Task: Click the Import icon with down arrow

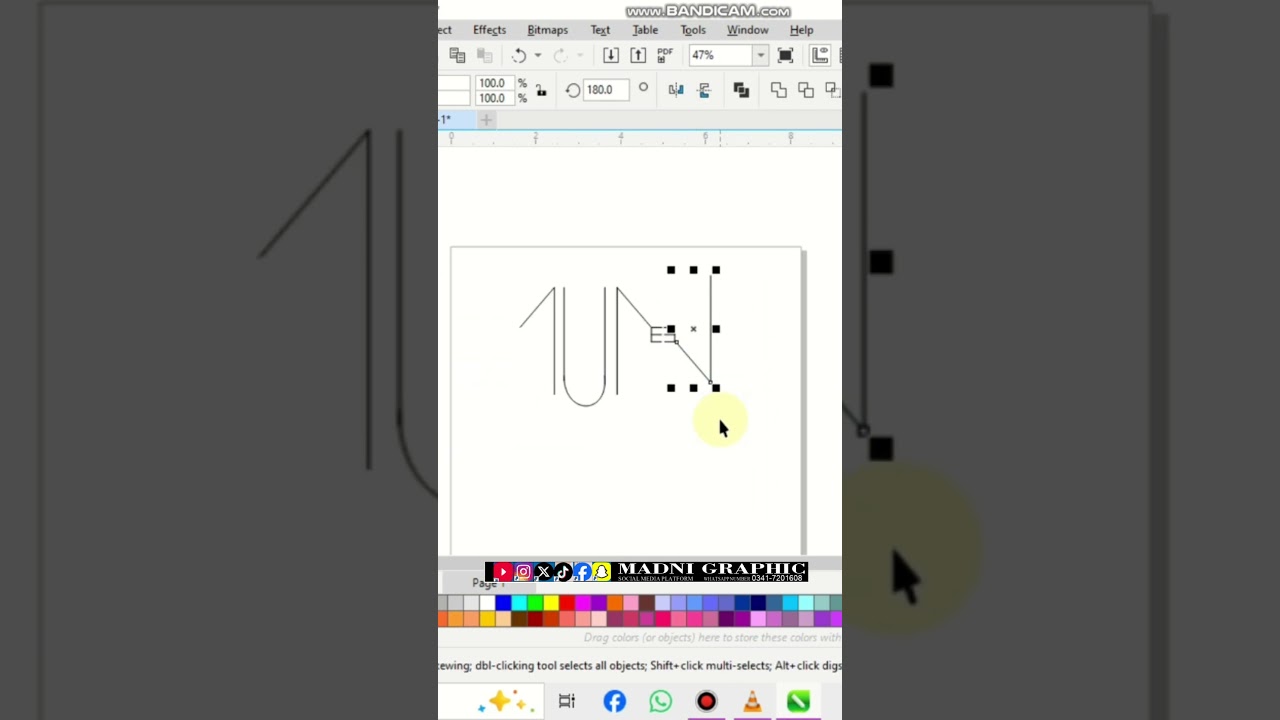Action: [x=611, y=56]
